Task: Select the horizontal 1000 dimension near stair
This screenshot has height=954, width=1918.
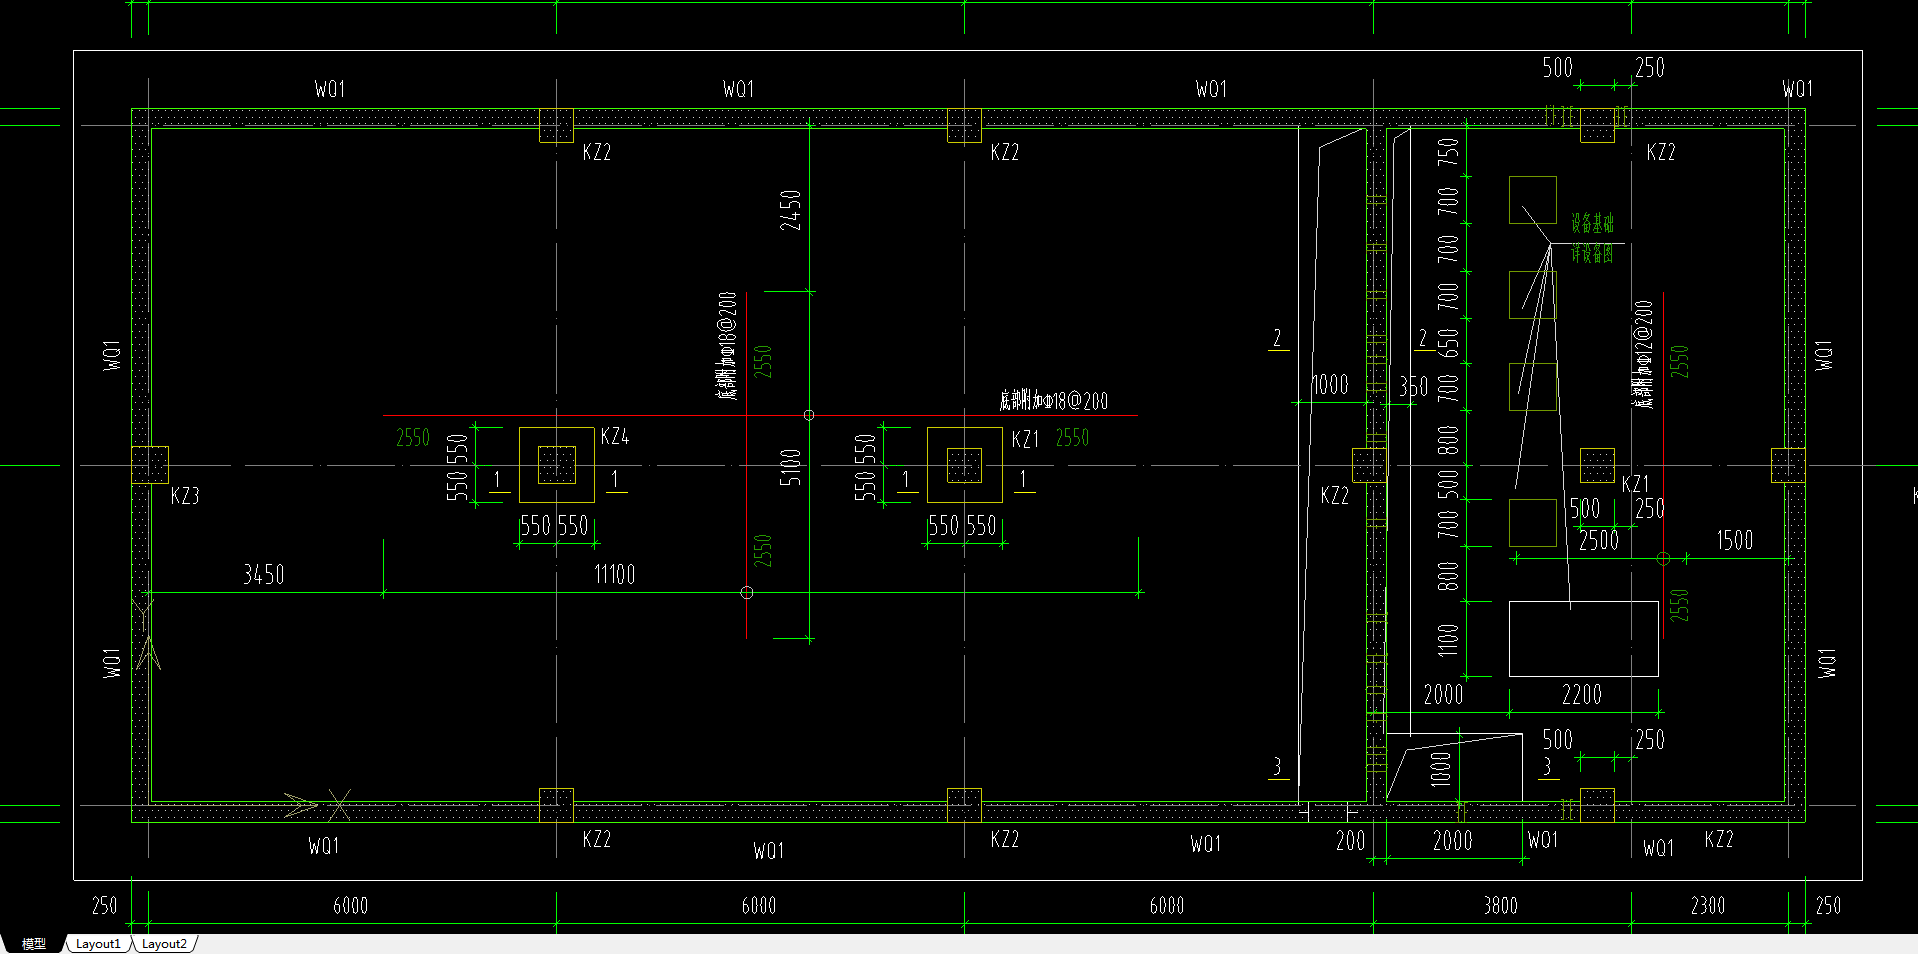Action: [x=1330, y=386]
